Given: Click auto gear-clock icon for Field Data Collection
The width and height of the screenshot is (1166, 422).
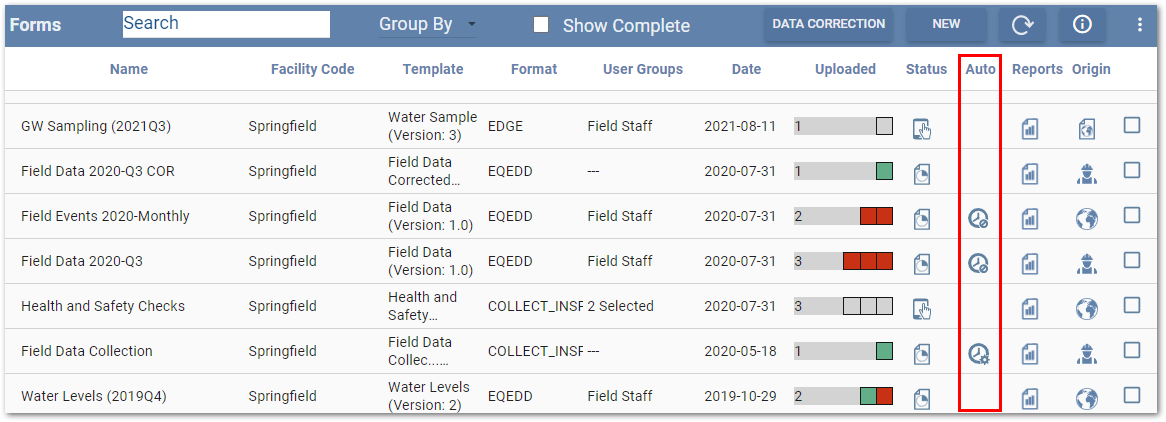Looking at the screenshot, I should (979, 354).
